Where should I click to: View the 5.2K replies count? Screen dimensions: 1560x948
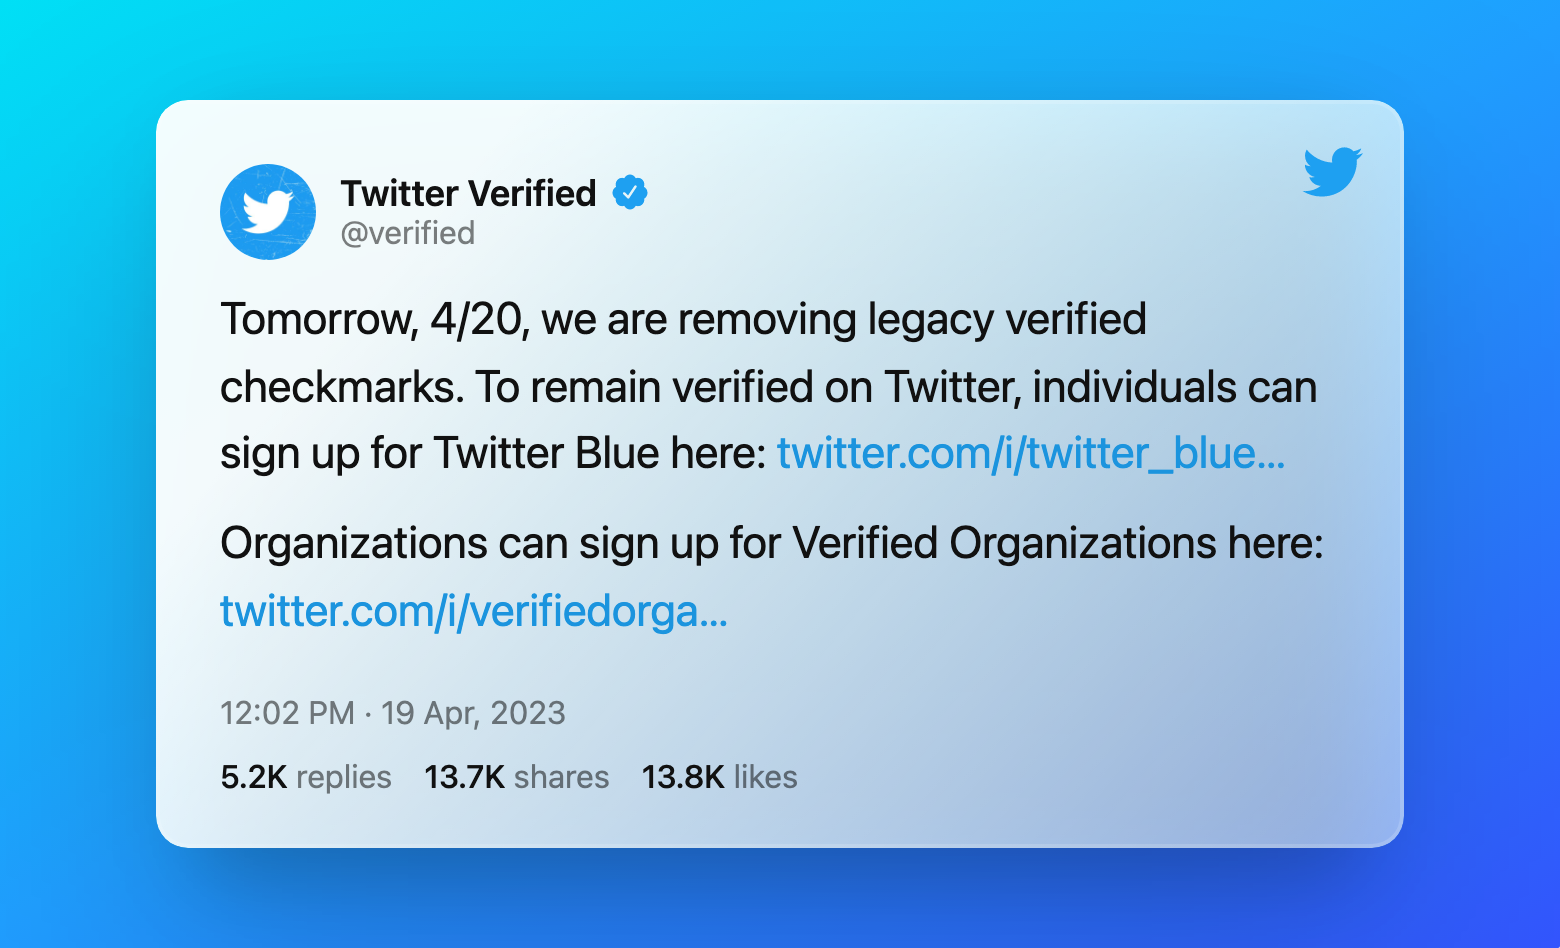click(306, 777)
